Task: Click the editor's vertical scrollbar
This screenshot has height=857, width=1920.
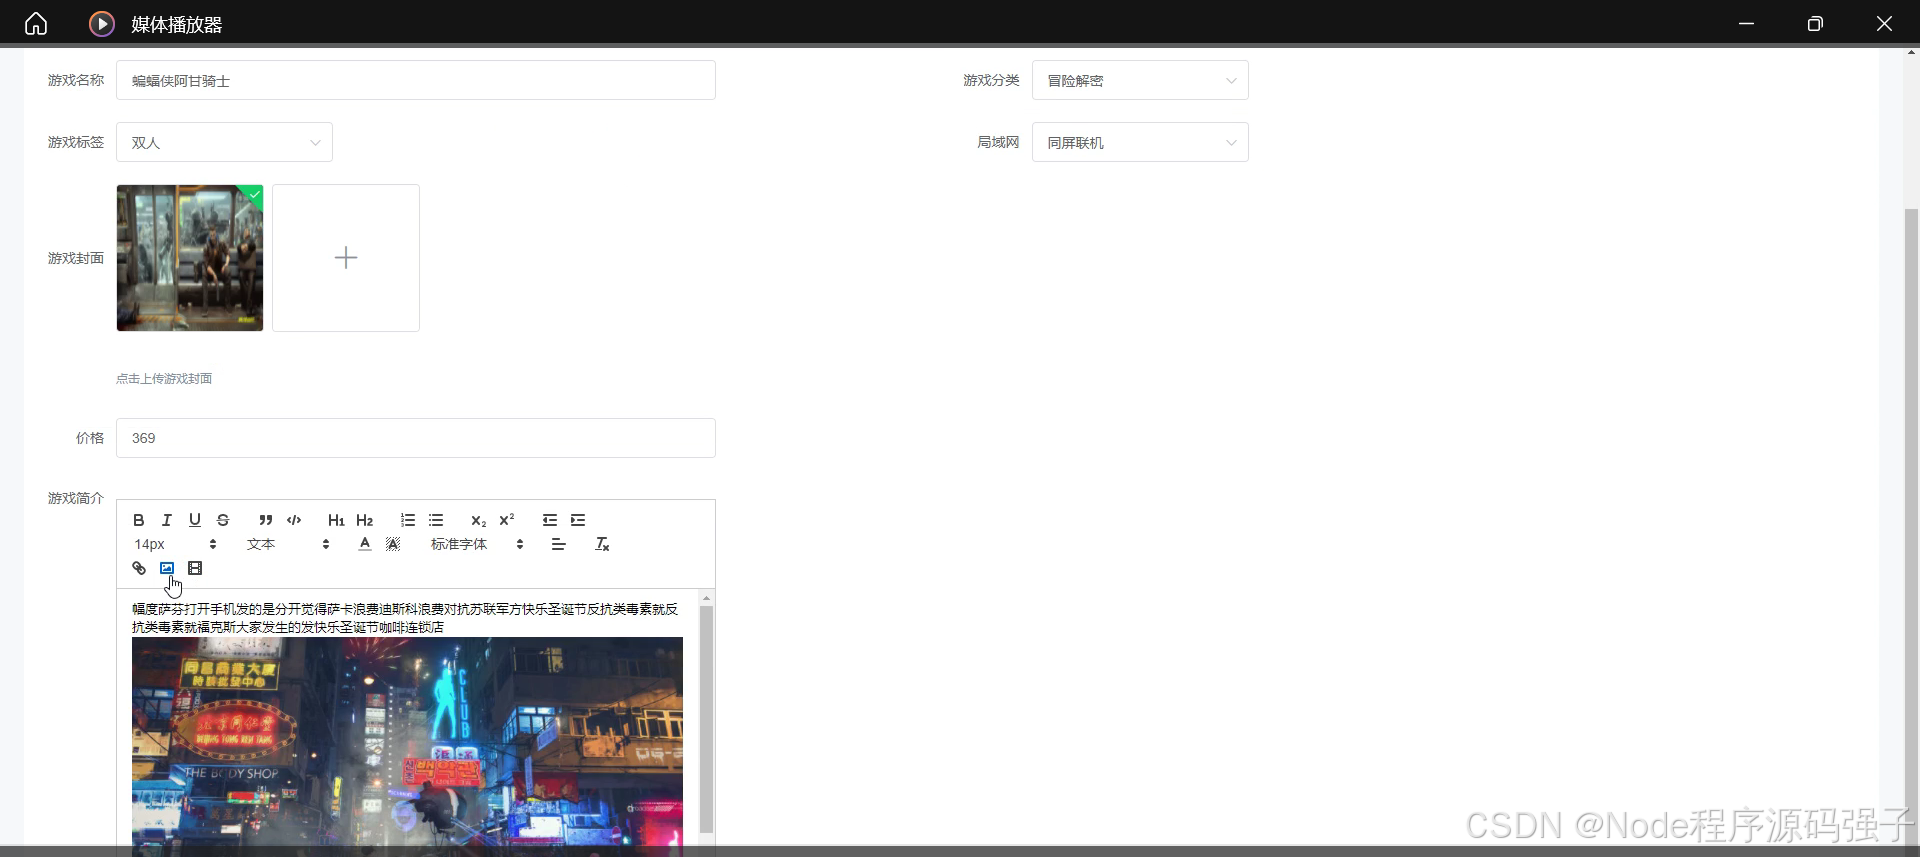Action: tap(706, 719)
